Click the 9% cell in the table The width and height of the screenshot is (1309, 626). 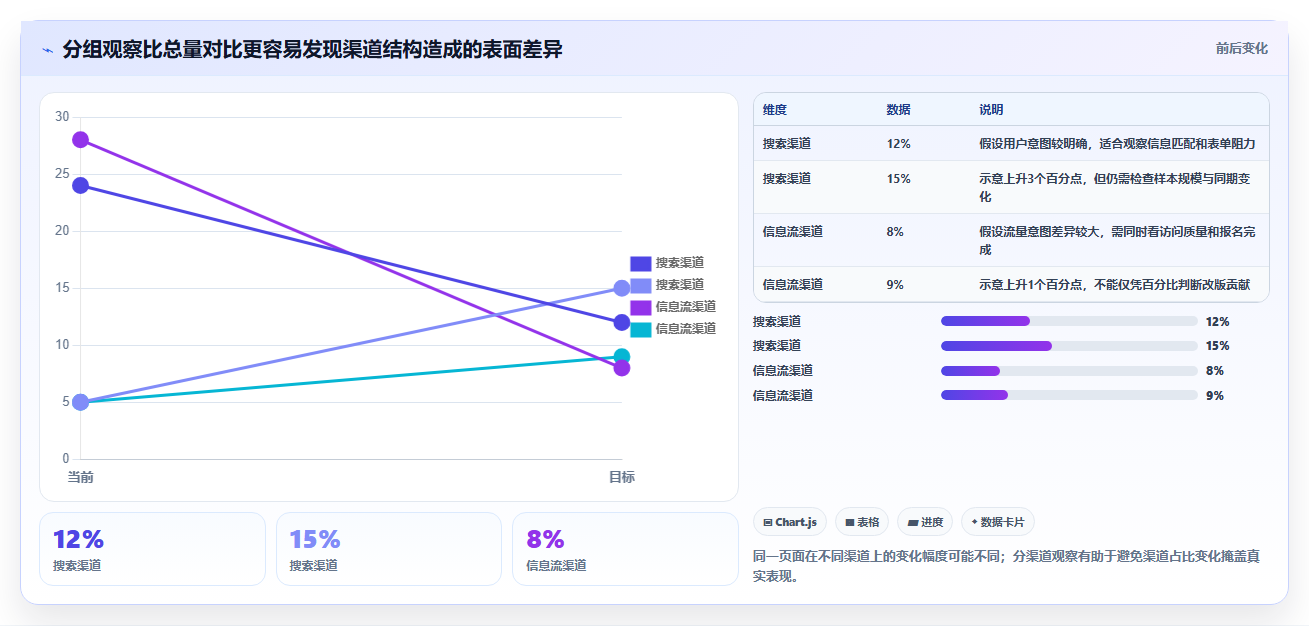click(895, 285)
